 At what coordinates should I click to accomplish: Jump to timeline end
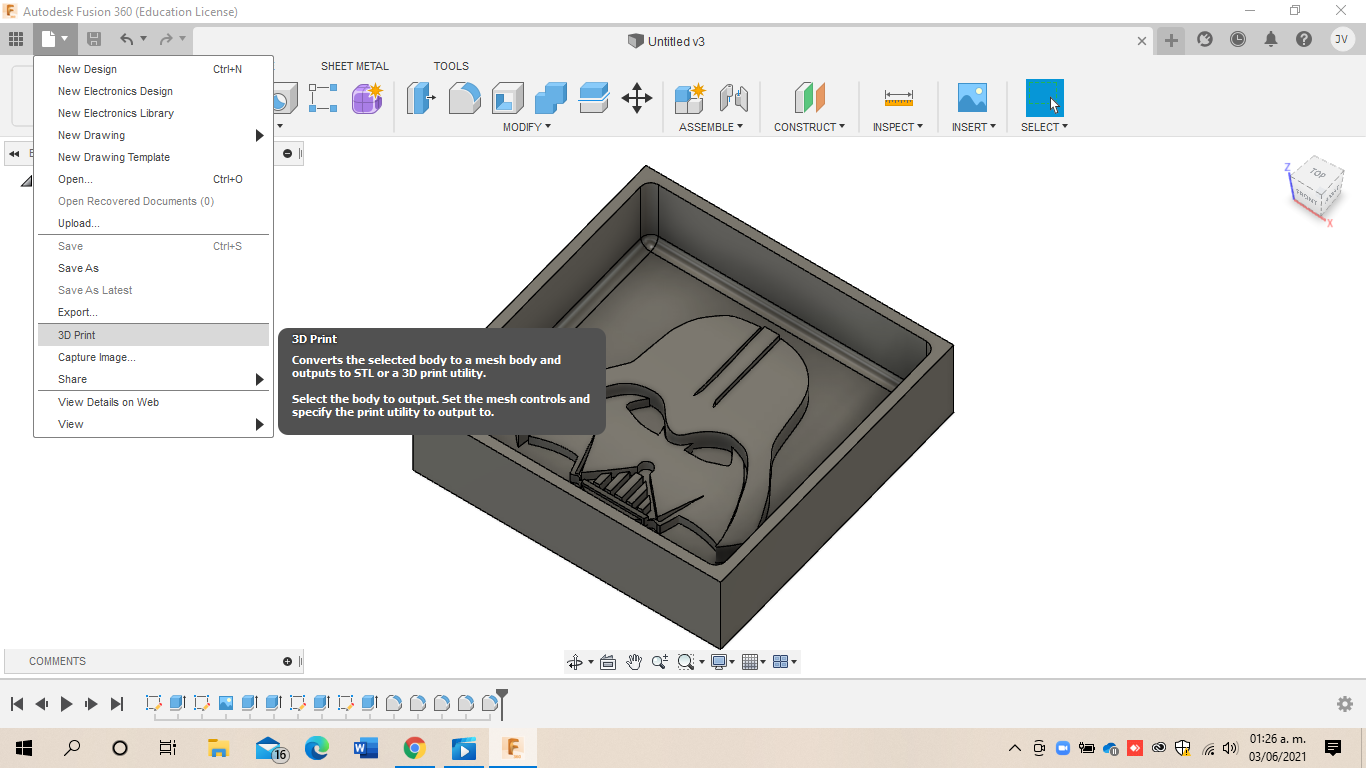point(116,704)
